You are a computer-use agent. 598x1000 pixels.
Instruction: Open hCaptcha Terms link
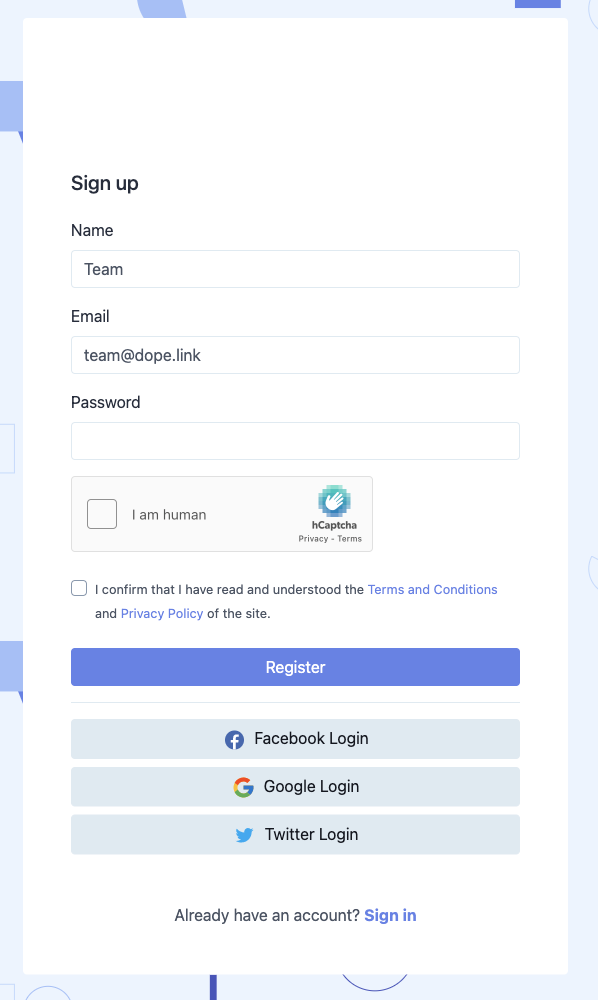coord(349,539)
